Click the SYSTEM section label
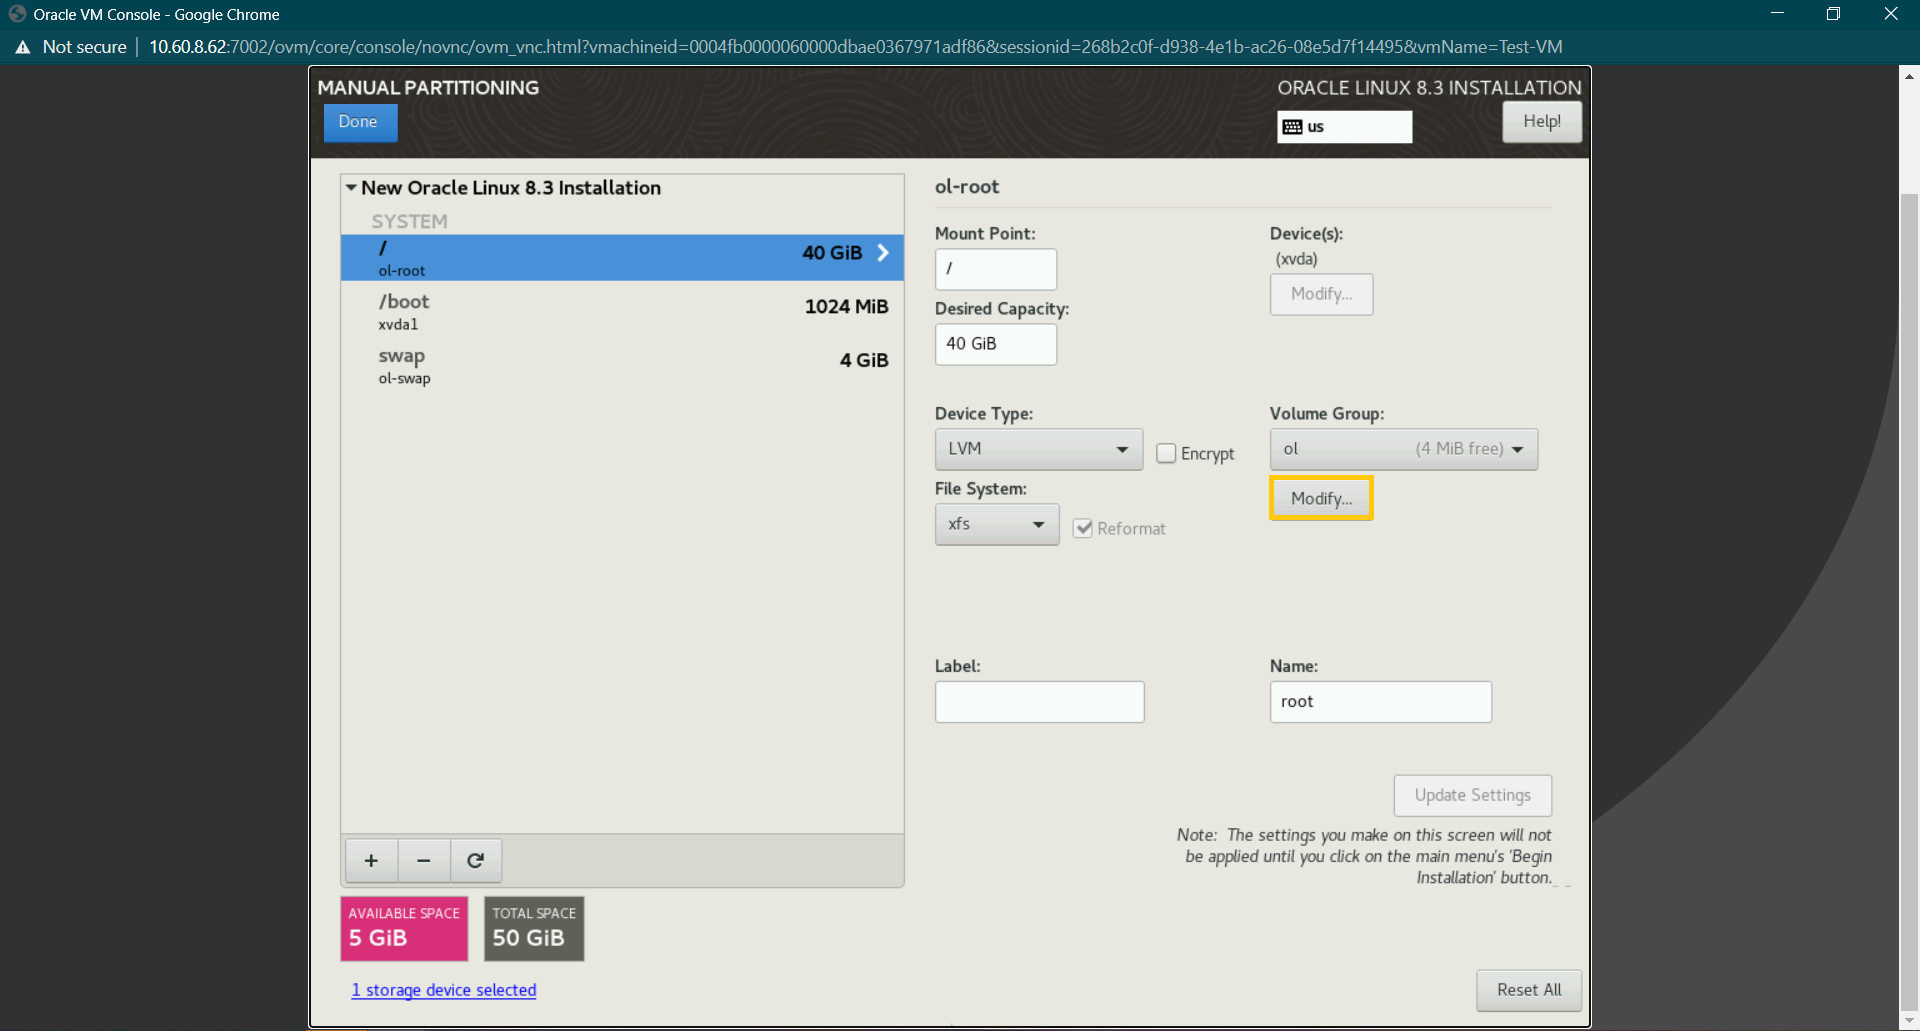Image resolution: width=1920 pixels, height=1031 pixels. click(x=409, y=221)
